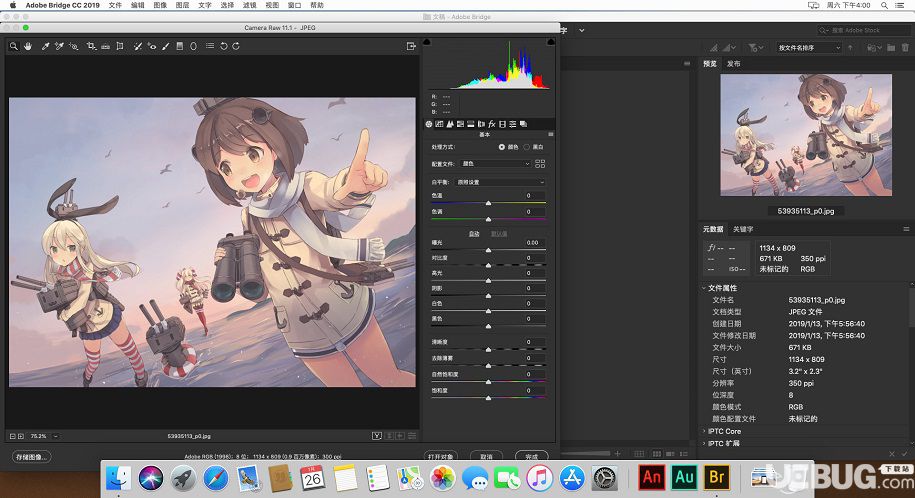Screen dimensions: 915x498
Task: Select the Black & White treatment radio button
Action: coord(526,147)
